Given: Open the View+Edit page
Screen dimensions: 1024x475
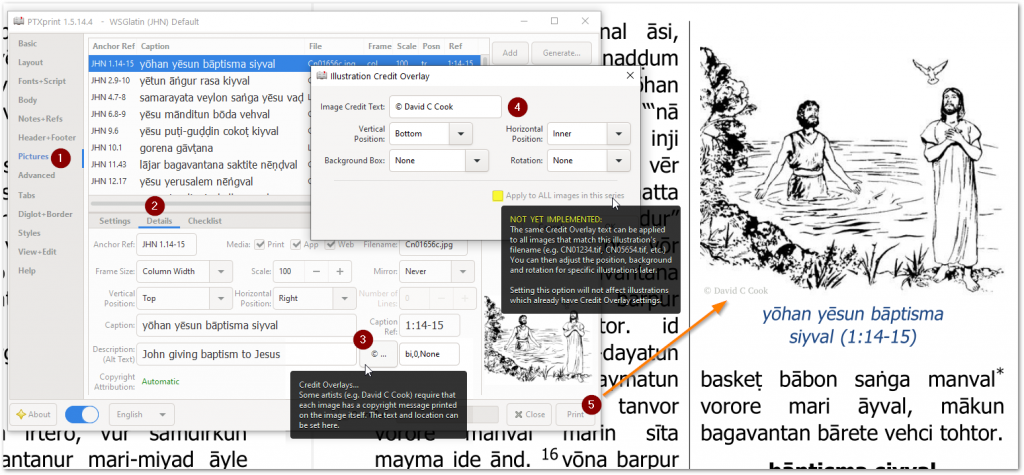Looking at the screenshot, I should [37, 252].
